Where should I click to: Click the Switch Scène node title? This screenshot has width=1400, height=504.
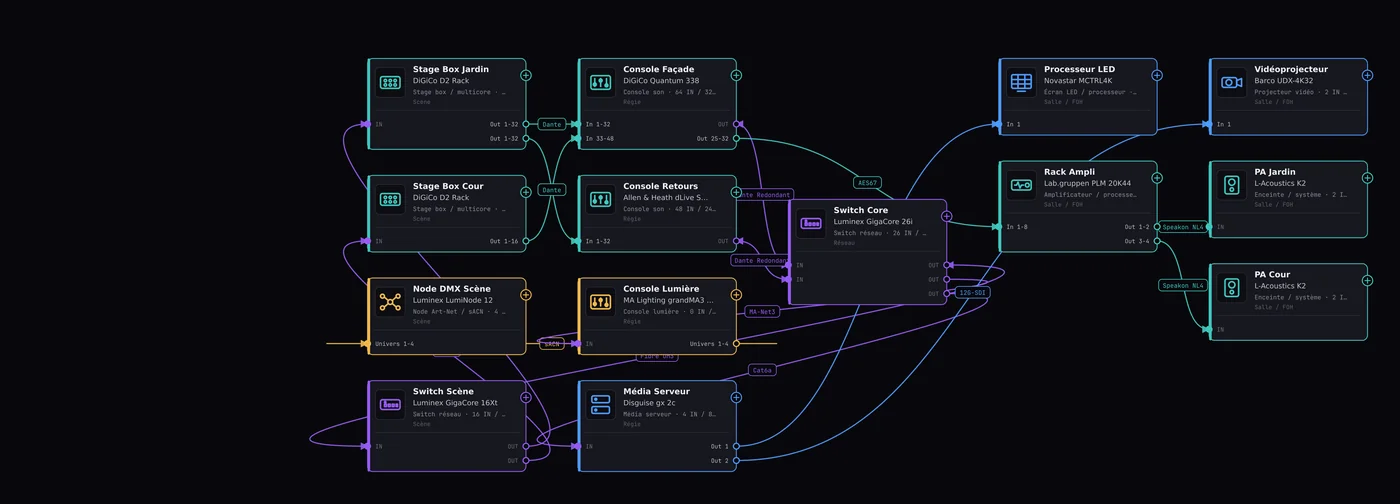click(441, 391)
